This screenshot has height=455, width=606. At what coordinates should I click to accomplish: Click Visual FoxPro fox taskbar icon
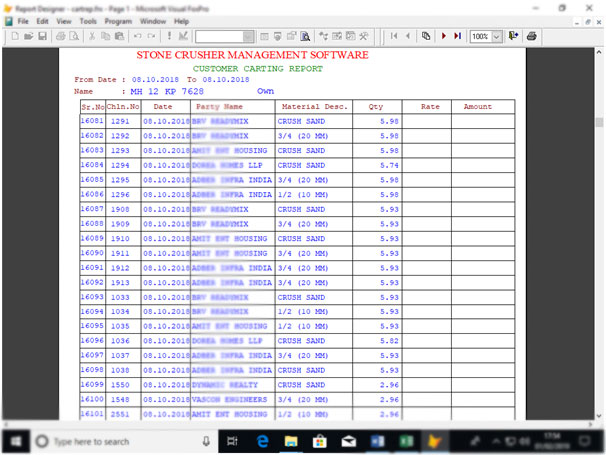pos(434,441)
